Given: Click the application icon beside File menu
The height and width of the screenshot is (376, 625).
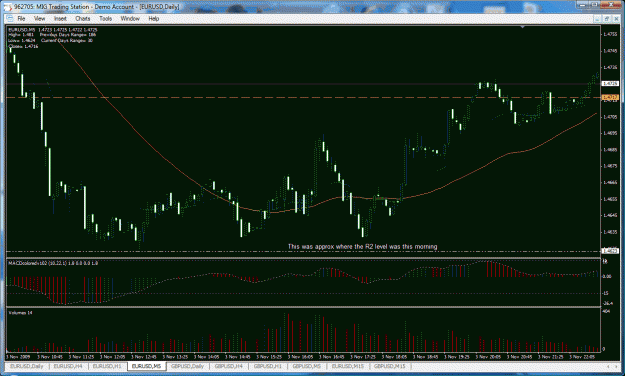Looking at the screenshot, I should click(10, 18).
